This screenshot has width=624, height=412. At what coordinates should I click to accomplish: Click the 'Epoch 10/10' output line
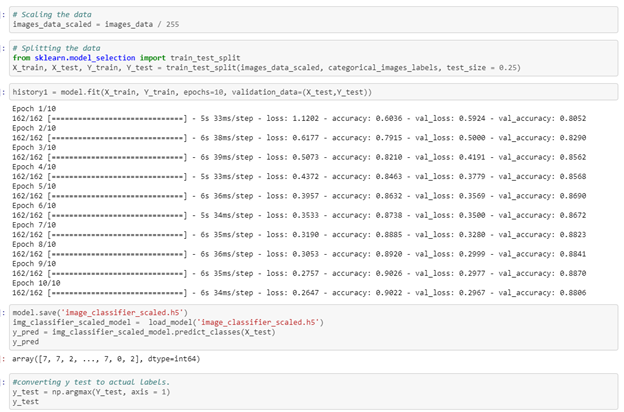coord(36,283)
